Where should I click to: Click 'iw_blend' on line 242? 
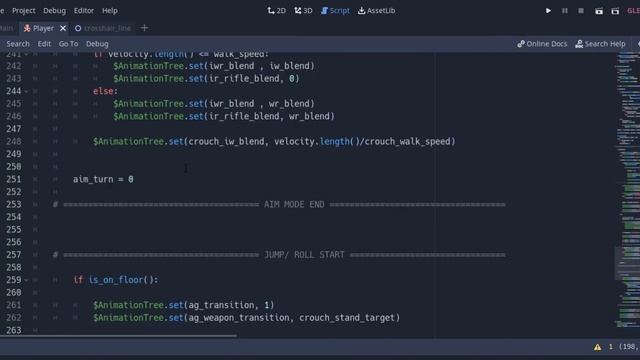pyautogui.click(x=289, y=66)
